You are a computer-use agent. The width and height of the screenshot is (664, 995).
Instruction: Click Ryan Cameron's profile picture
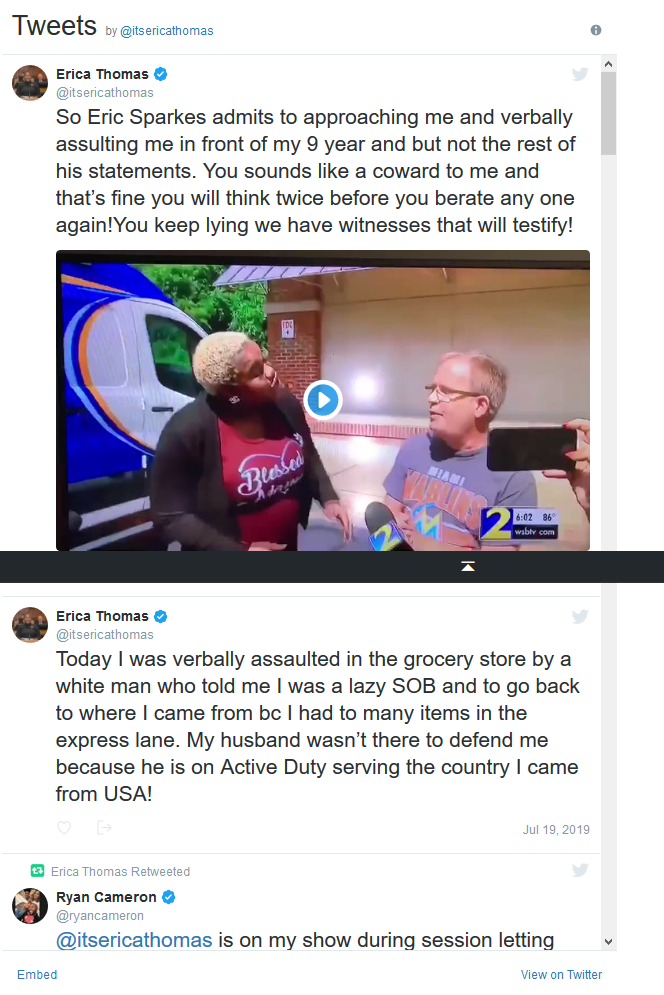point(30,906)
